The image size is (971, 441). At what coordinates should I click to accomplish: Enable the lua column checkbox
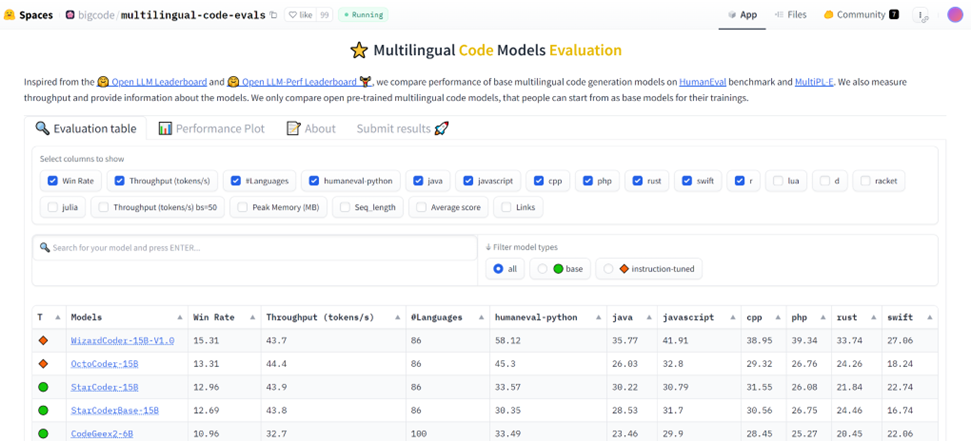tap(777, 181)
